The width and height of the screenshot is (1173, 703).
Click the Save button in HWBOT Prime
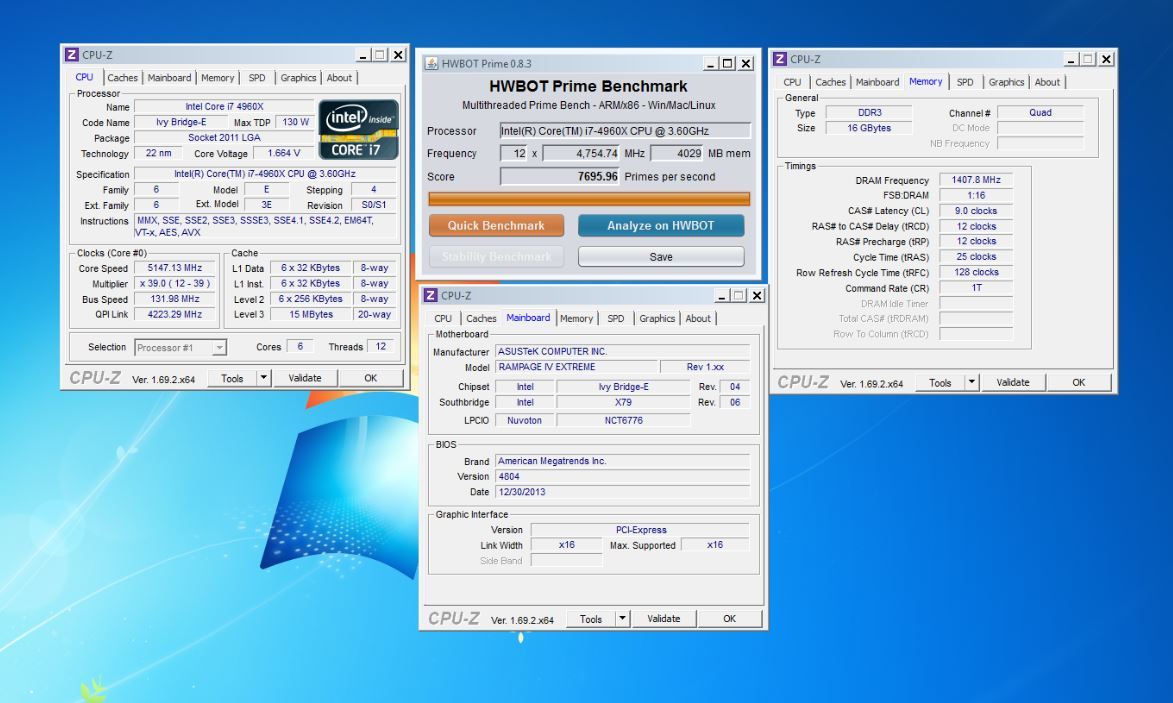click(661, 257)
